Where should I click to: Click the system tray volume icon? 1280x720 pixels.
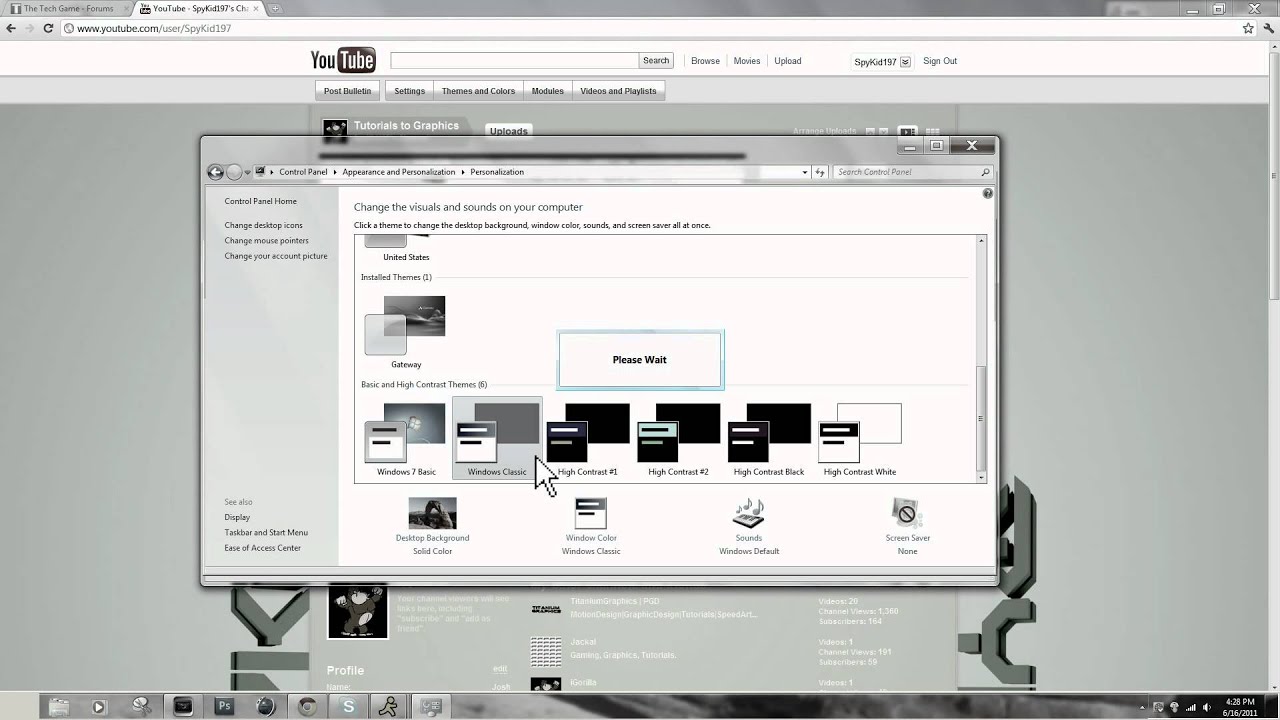tap(1208, 707)
